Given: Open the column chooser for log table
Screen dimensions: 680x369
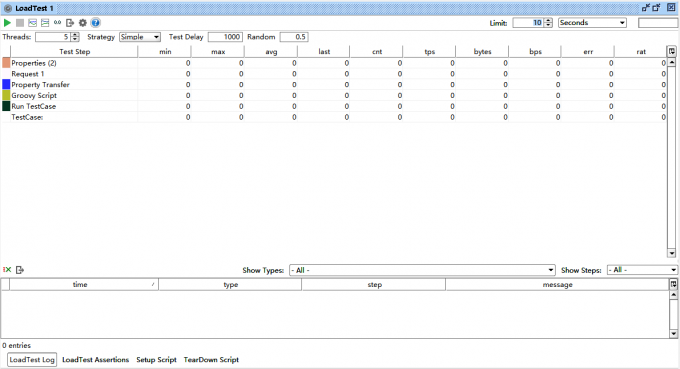Looking at the screenshot, I should pyautogui.click(x=673, y=284).
